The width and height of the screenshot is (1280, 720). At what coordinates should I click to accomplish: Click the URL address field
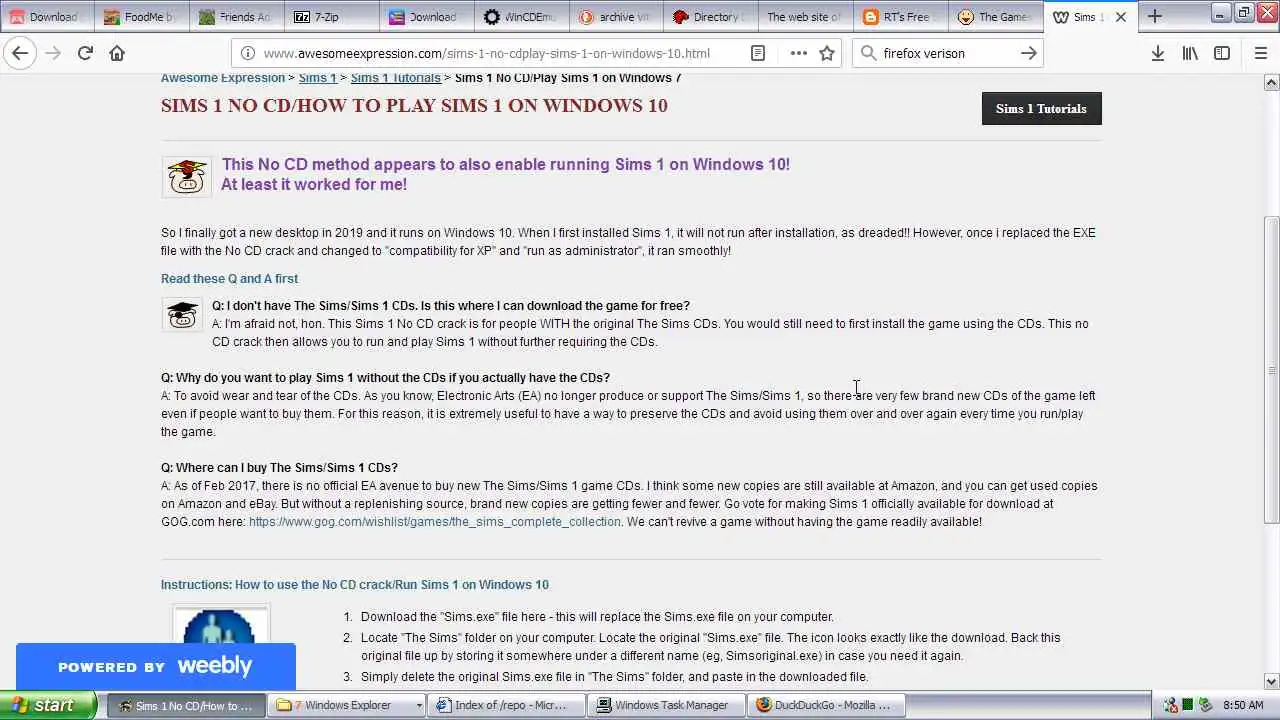(485, 53)
